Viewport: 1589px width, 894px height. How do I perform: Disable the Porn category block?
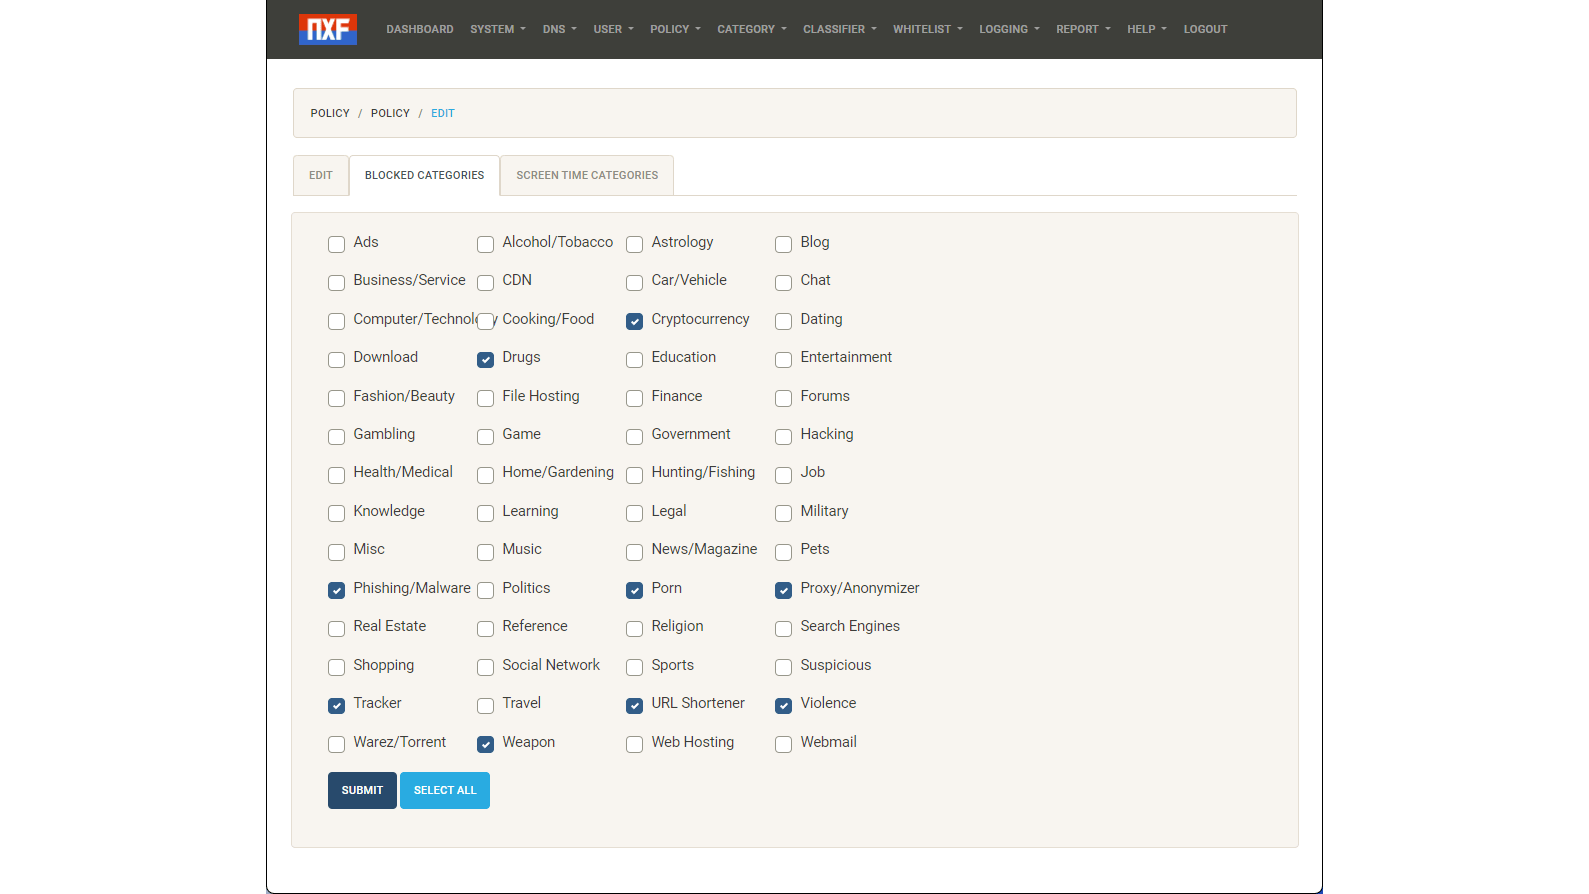tap(635, 590)
